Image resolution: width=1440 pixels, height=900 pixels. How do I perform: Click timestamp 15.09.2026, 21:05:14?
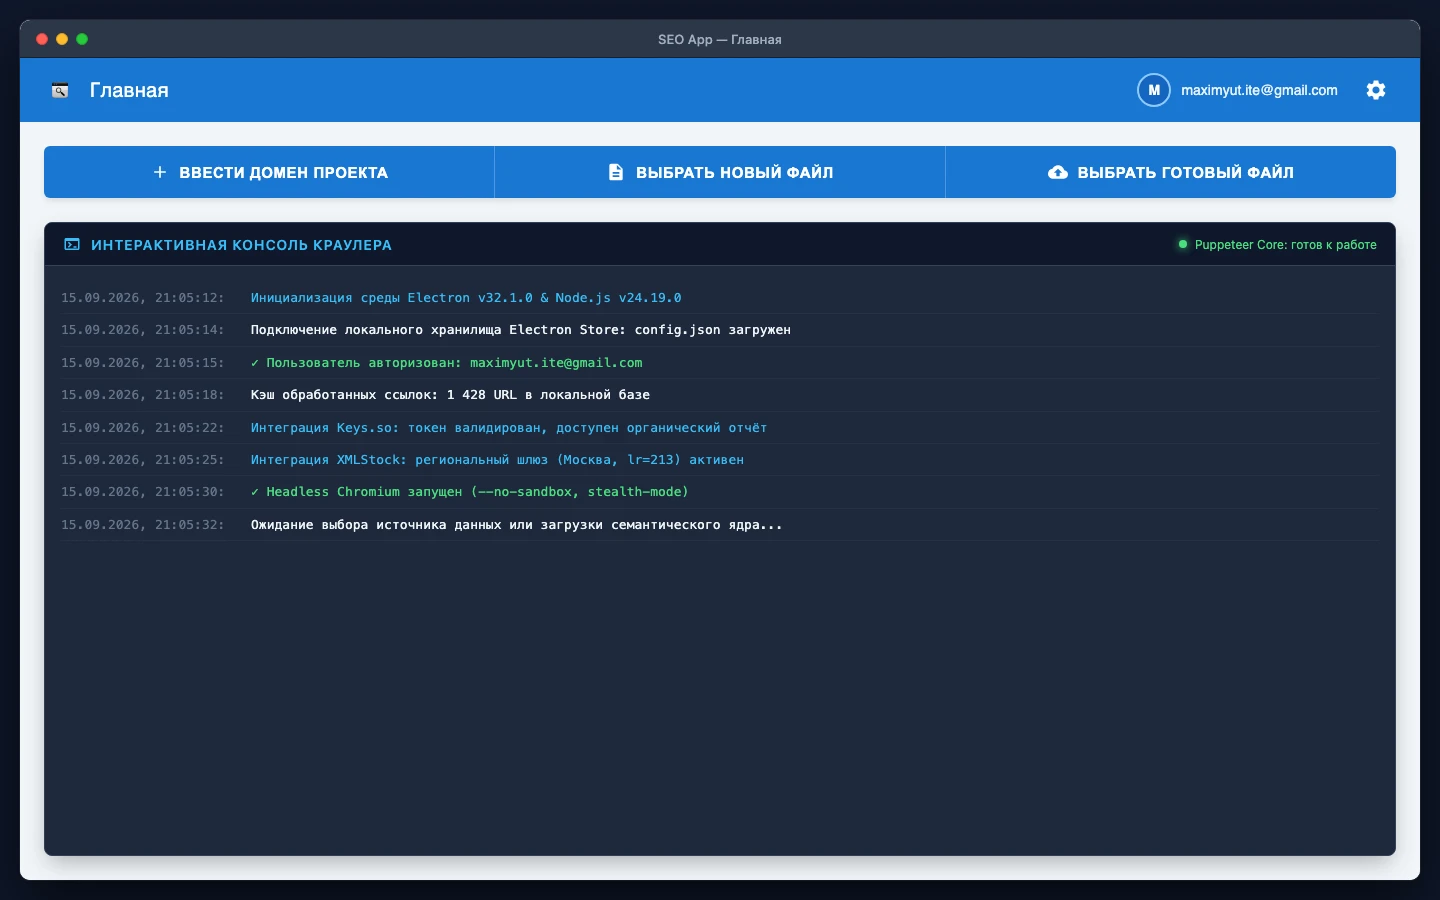(x=142, y=330)
